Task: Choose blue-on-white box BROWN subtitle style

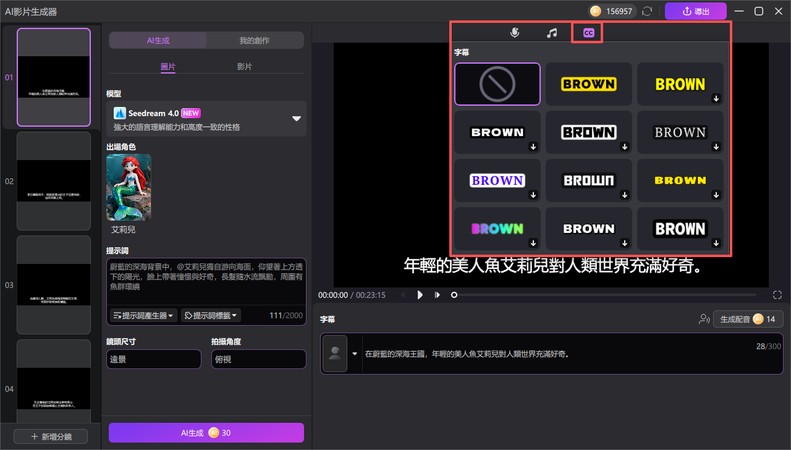Action: tap(497, 180)
